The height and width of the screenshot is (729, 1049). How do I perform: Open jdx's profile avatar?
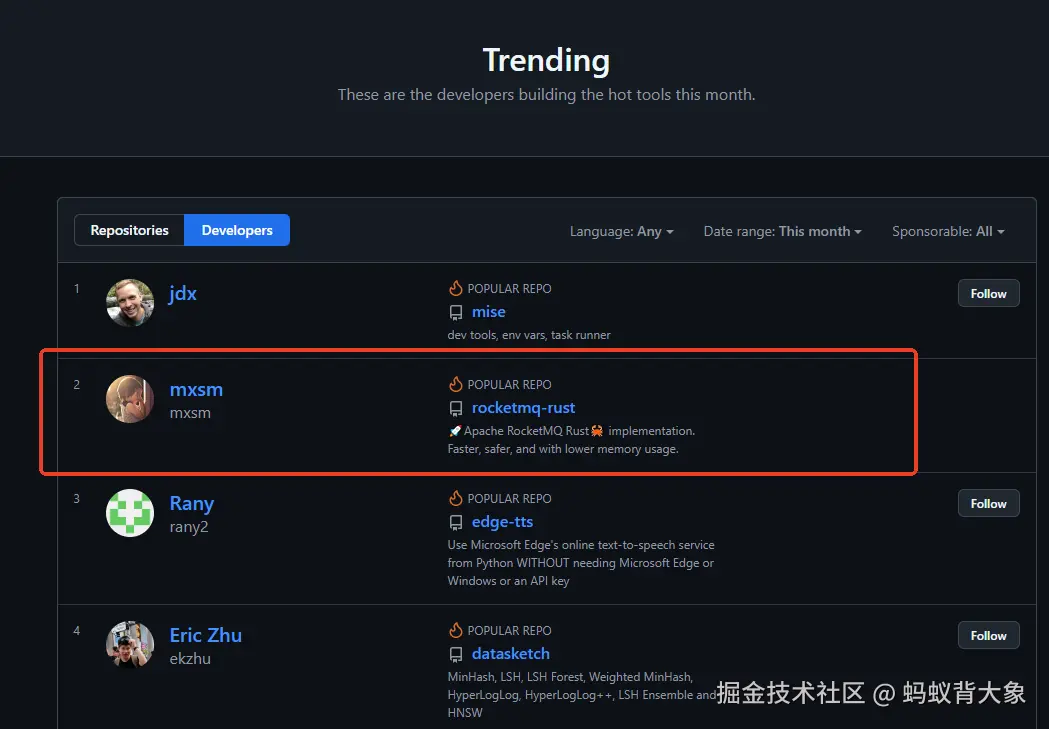pyautogui.click(x=130, y=303)
